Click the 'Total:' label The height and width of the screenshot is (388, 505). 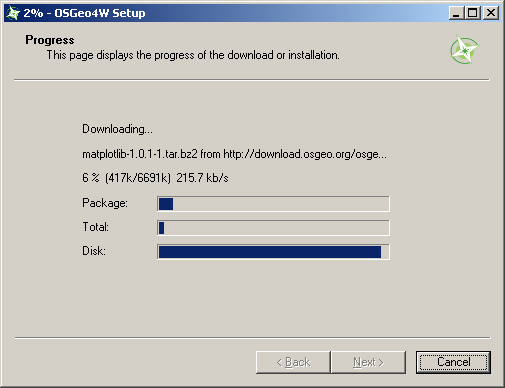(x=95, y=227)
